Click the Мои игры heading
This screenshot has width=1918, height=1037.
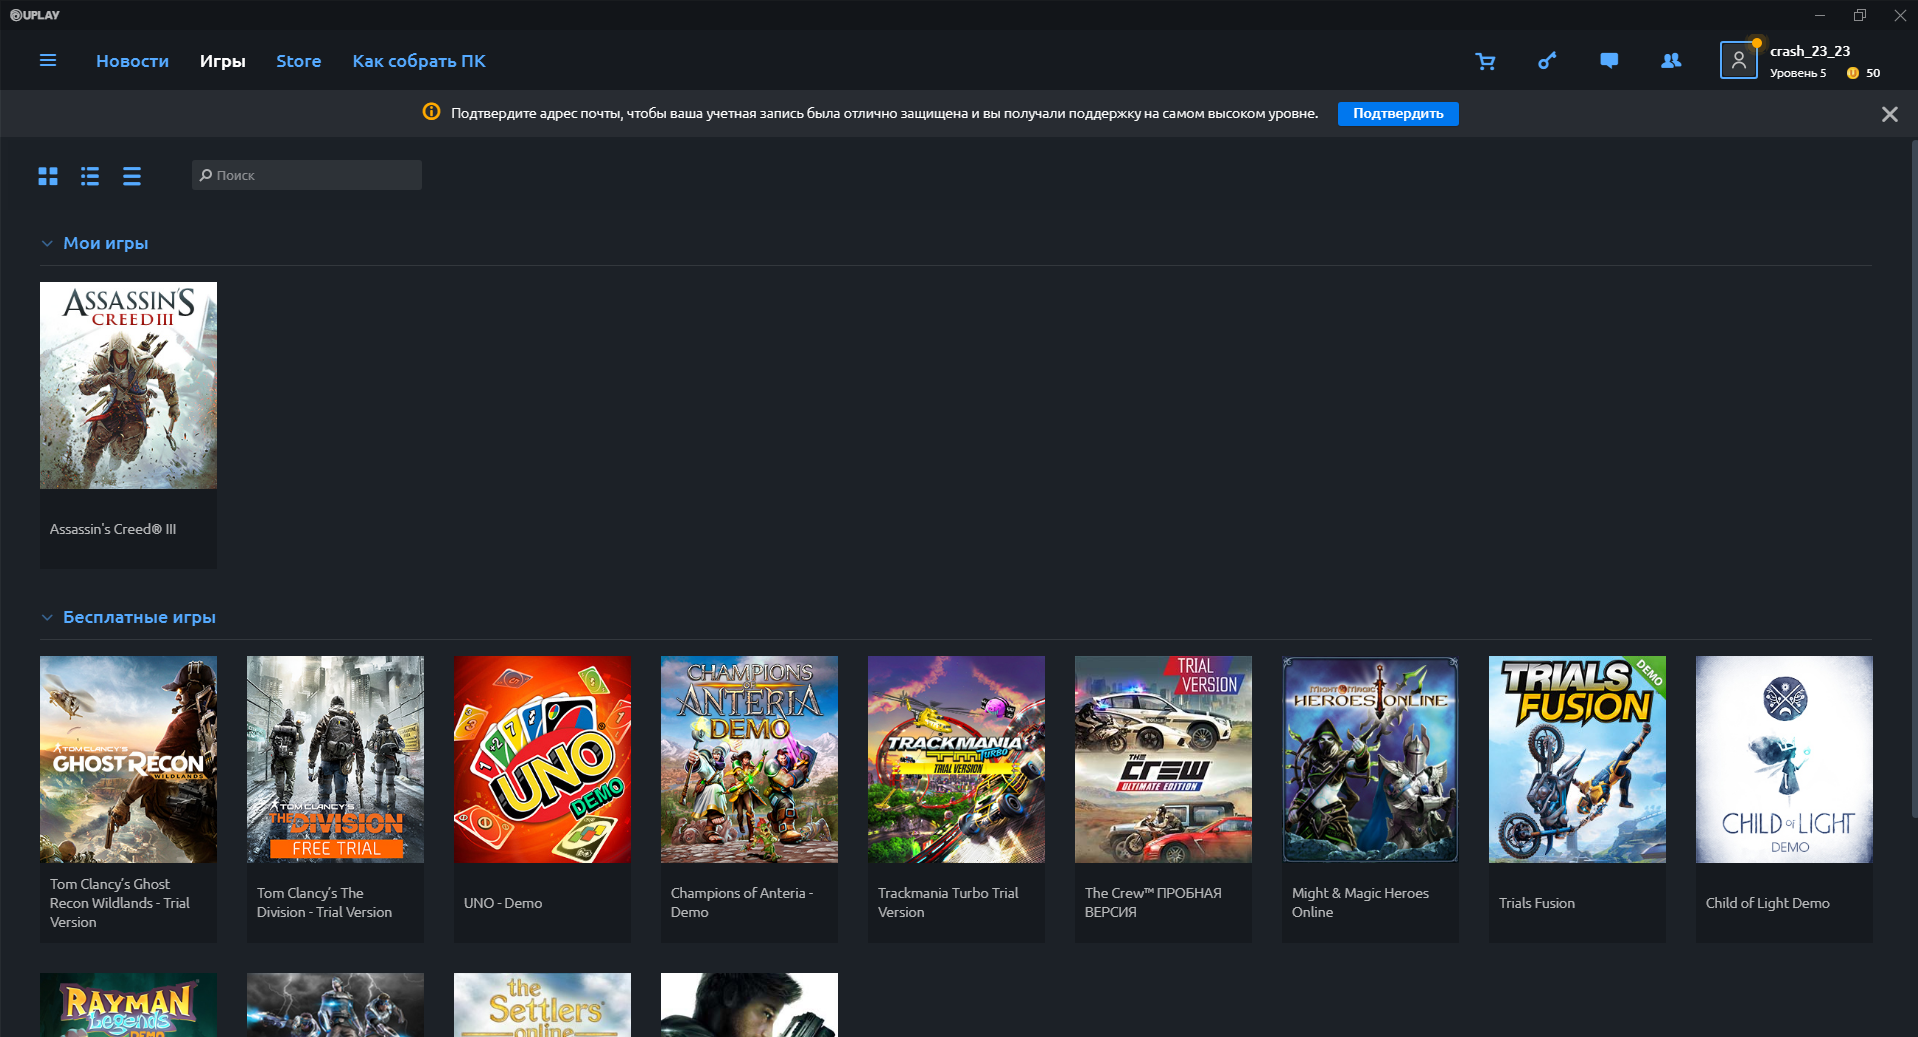click(106, 243)
